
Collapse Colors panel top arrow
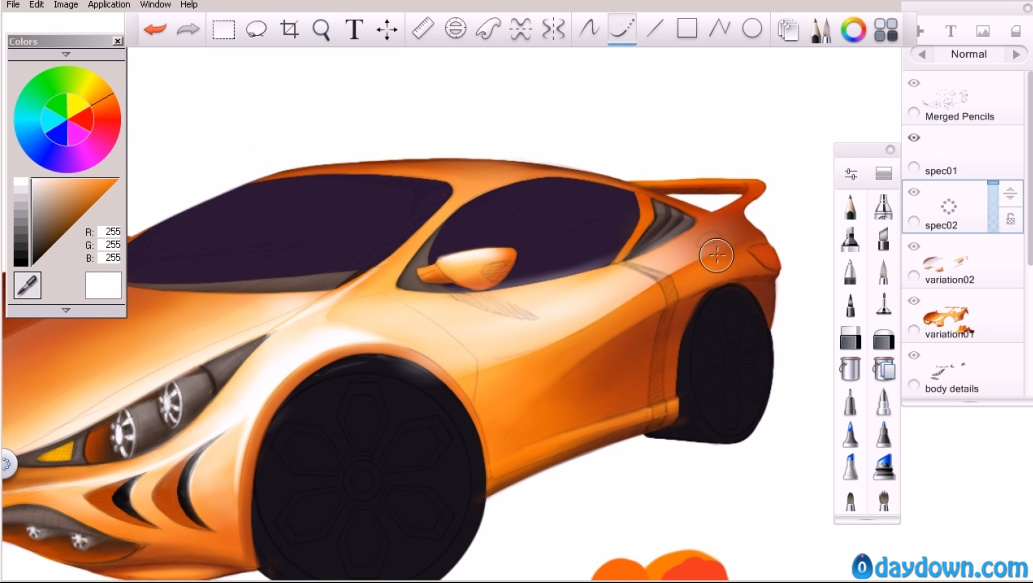click(x=66, y=54)
